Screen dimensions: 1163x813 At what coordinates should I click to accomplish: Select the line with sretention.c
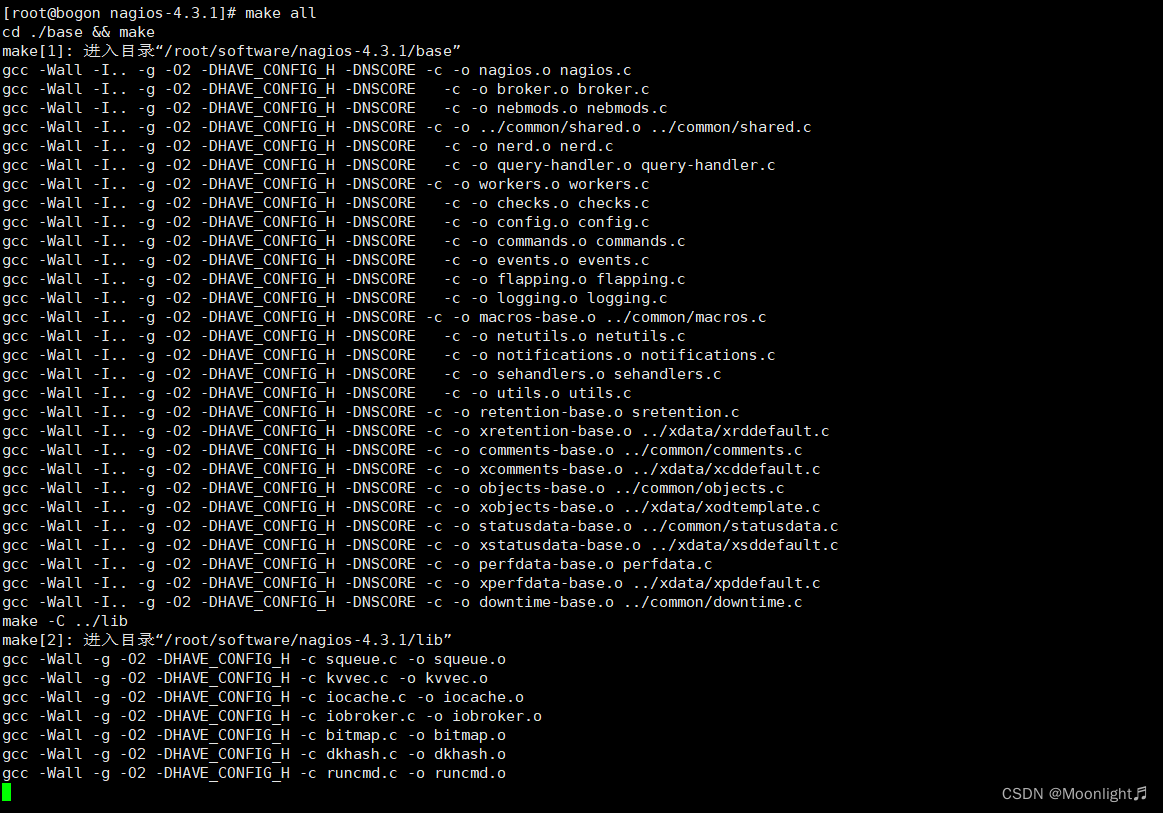pos(371,412)
